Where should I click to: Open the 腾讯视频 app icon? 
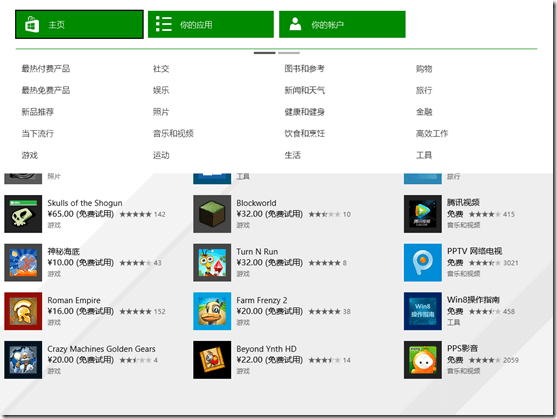[x=423, y=214]
